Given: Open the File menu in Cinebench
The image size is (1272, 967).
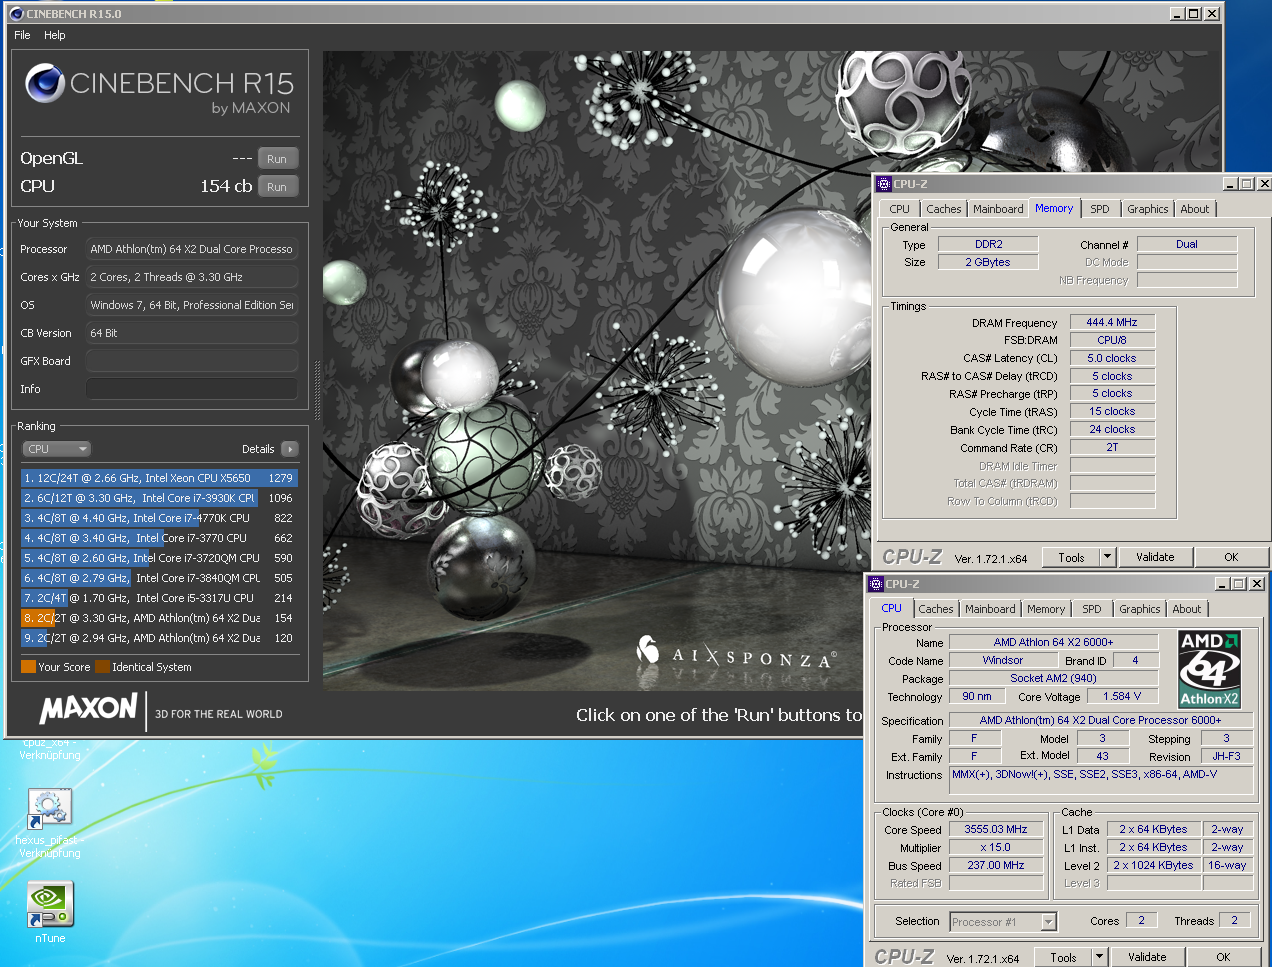Looking at the screenshot, I should point(22,35).
